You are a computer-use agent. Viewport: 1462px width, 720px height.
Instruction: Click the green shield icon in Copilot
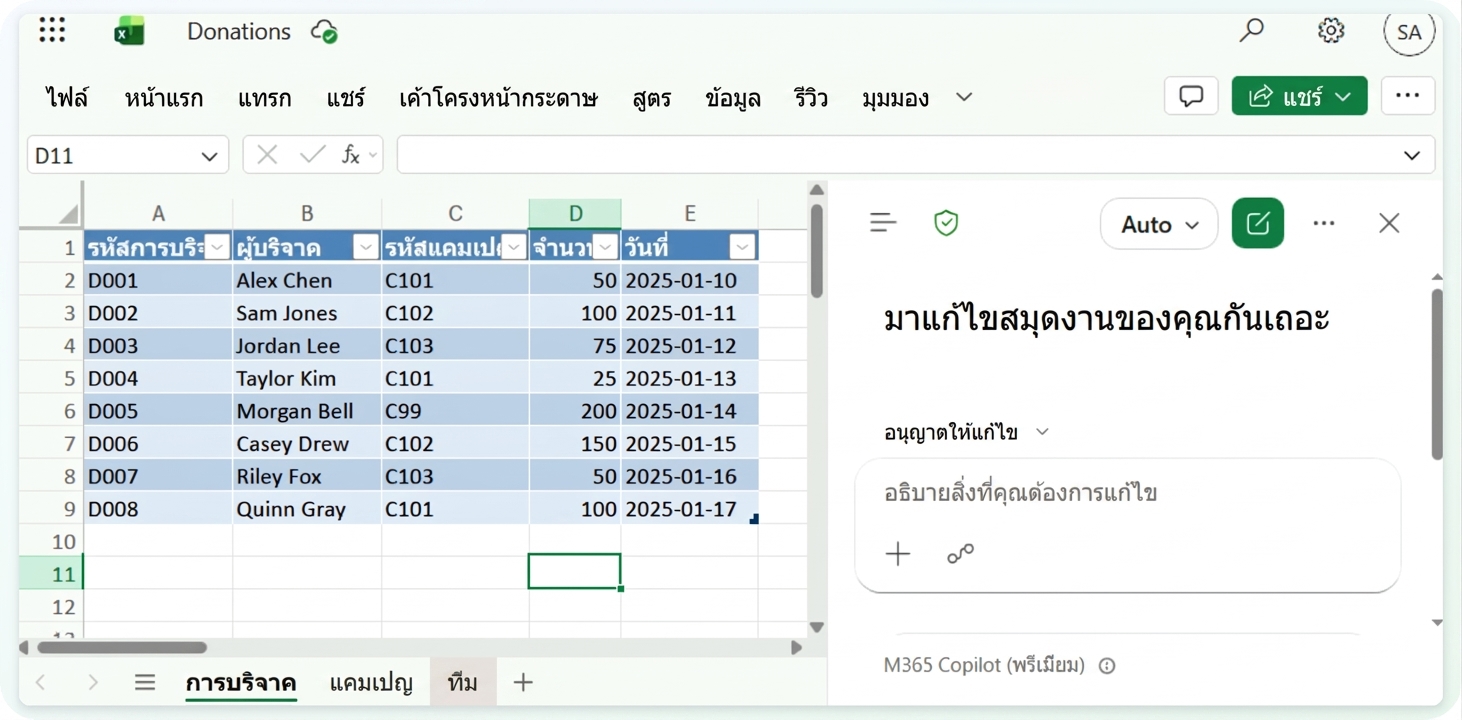(946, 223)
